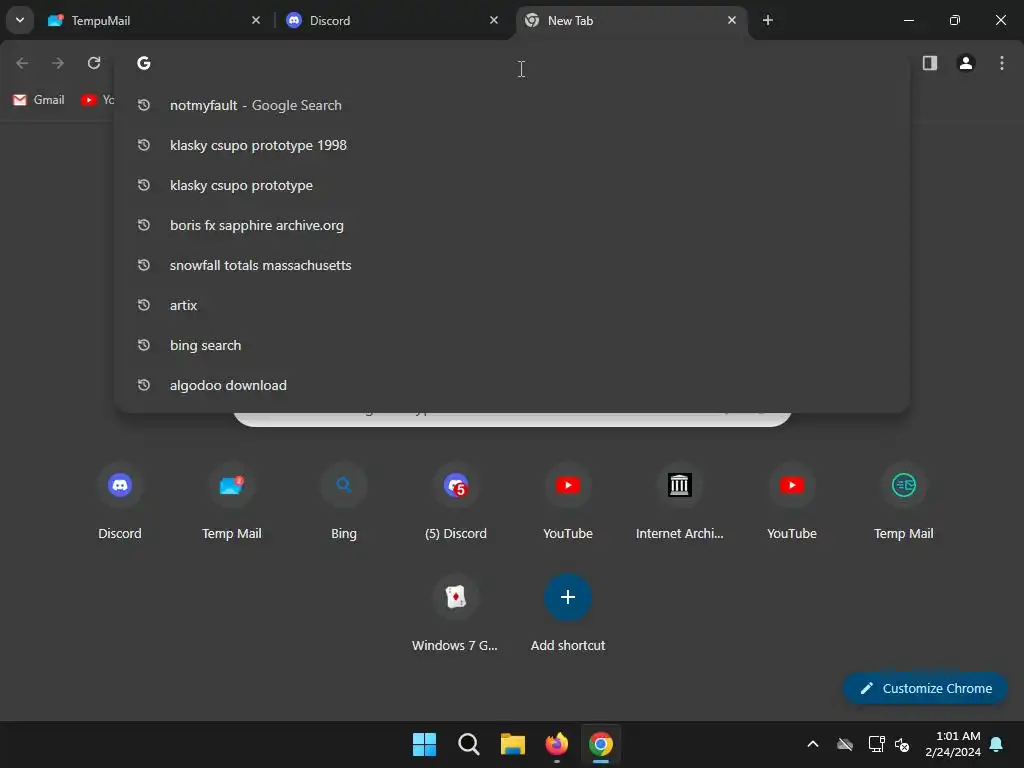This screenshot has height=768, width=1024.
Task: Click the Chrome taskbar icon
Action: coord(601,744)
